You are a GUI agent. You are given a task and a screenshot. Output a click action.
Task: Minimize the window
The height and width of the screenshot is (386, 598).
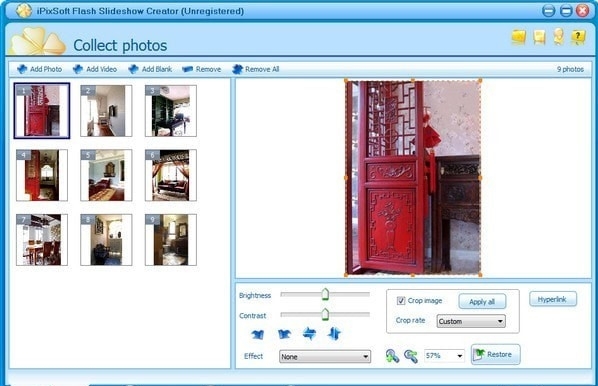(548, 11)
